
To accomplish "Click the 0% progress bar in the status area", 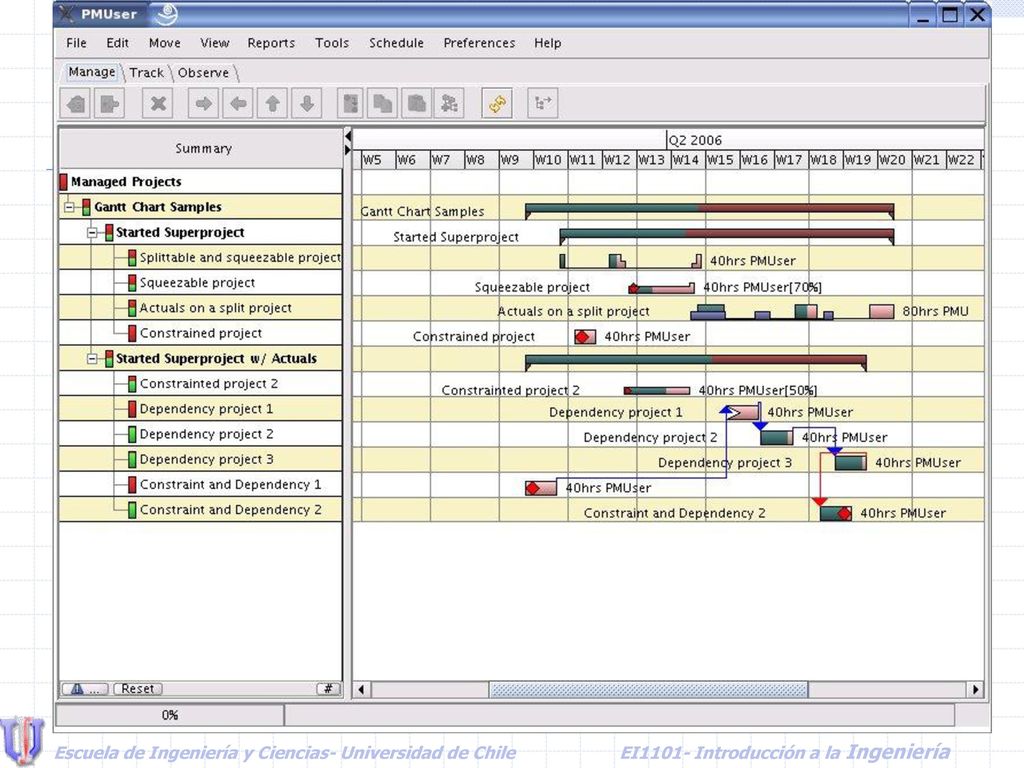I will click(x=170, y=715).
